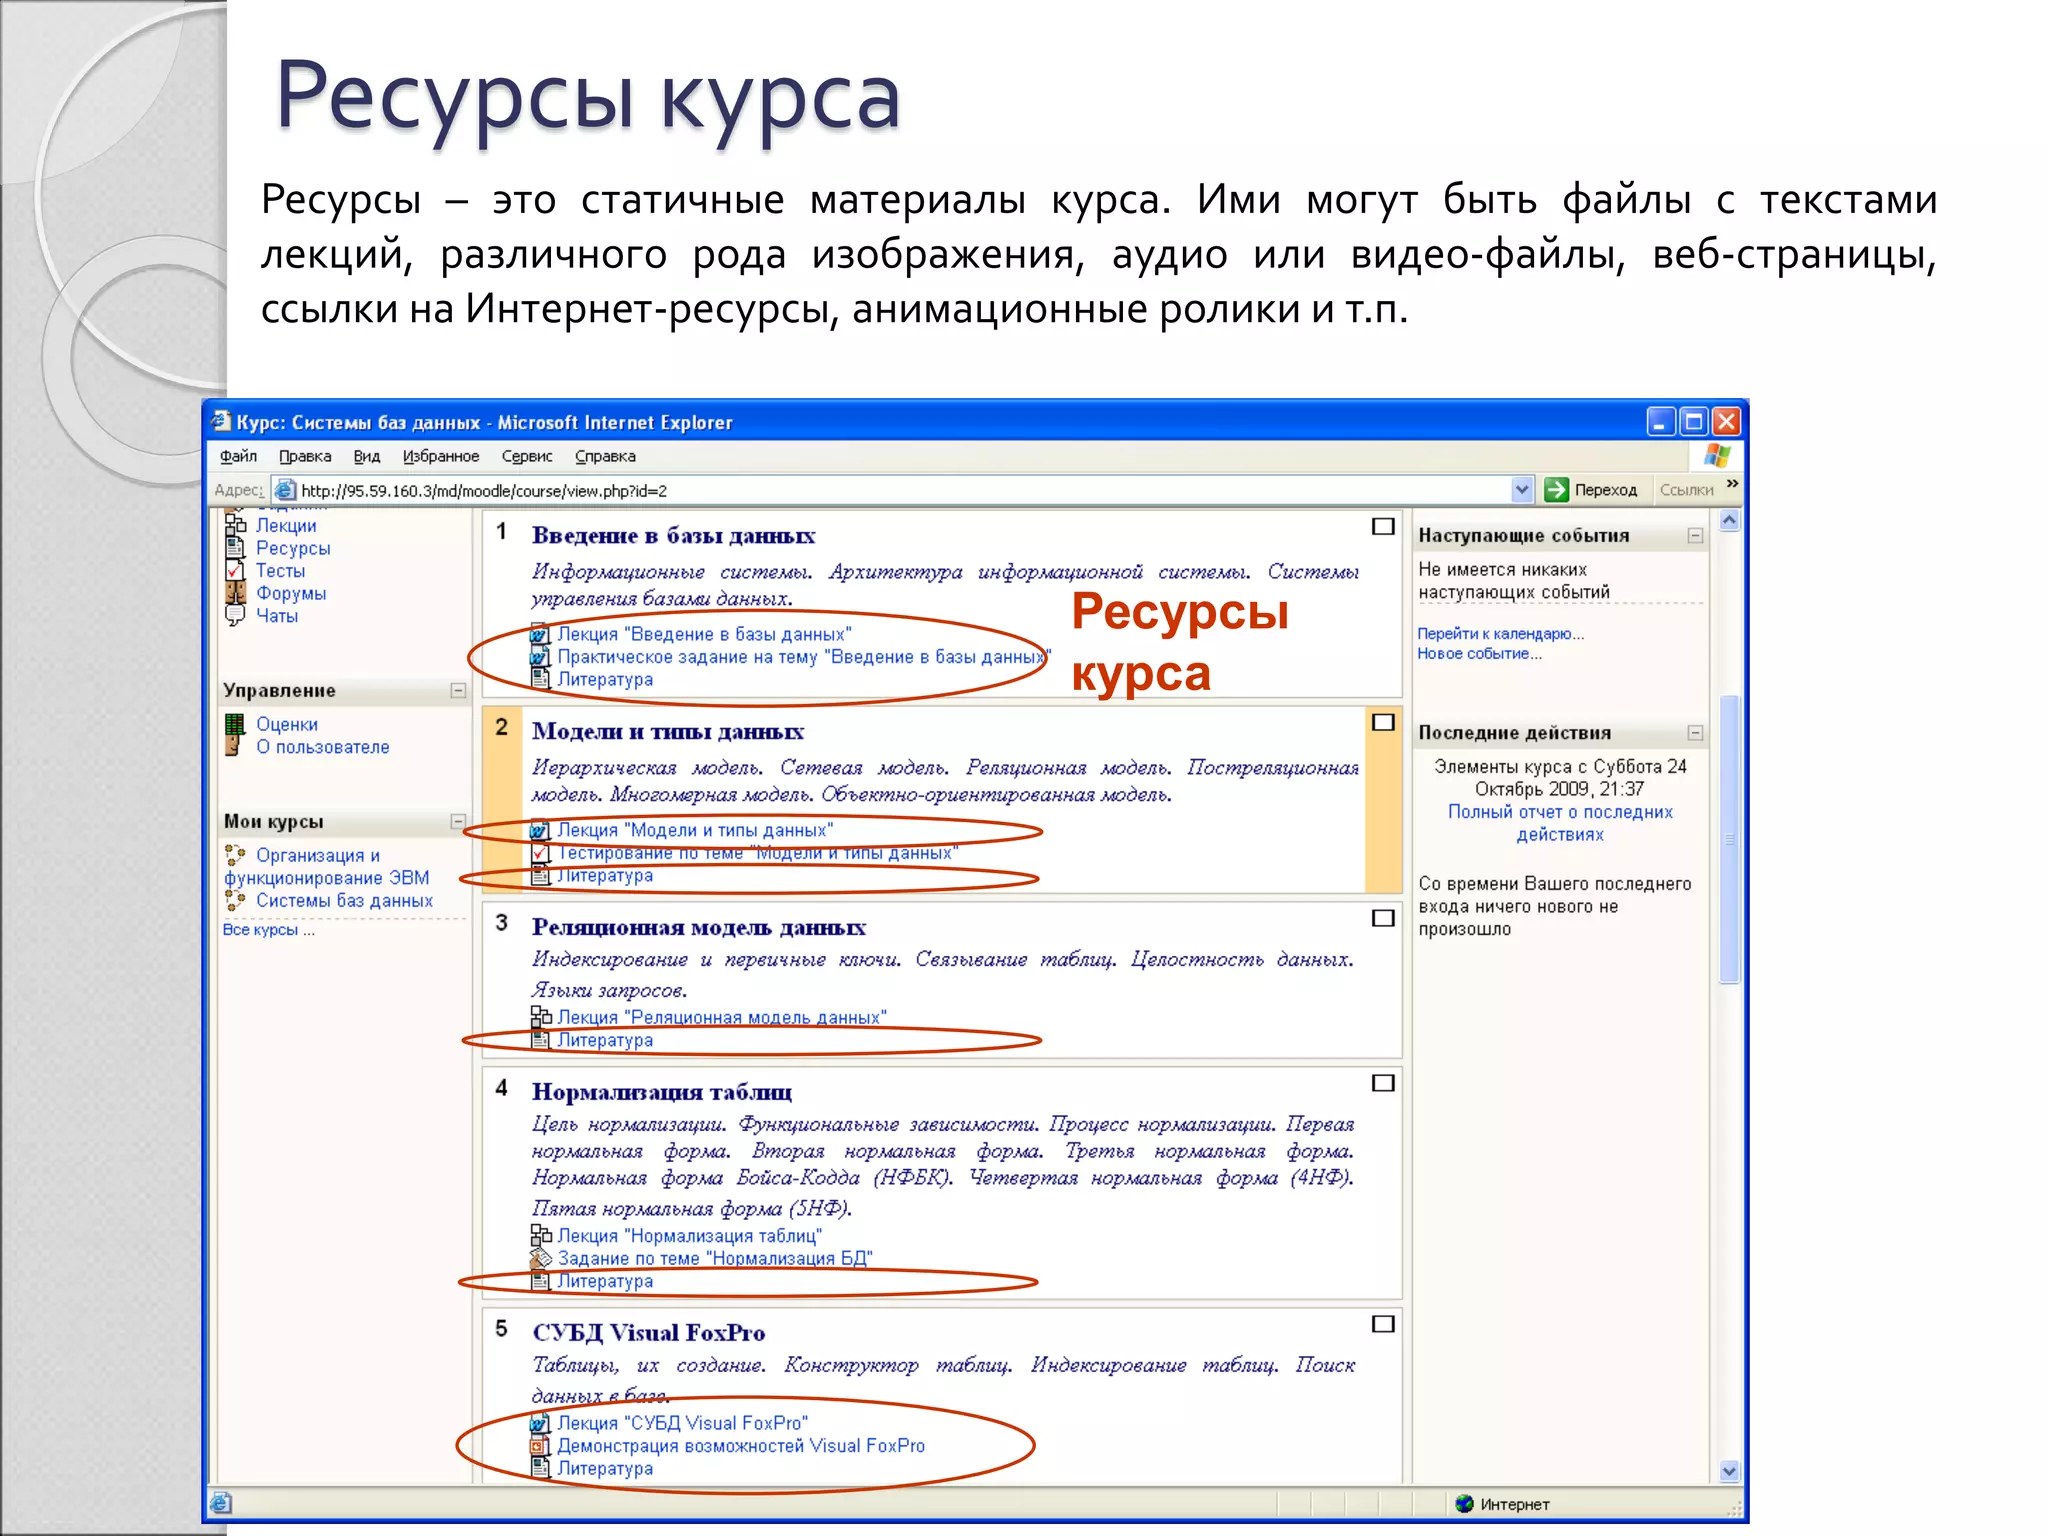The width and height of the screenshot is (2048, 1536).
Task: Click lesson icon of Лекция "Нормализация таблиц"
Action: coord(540,1236)
